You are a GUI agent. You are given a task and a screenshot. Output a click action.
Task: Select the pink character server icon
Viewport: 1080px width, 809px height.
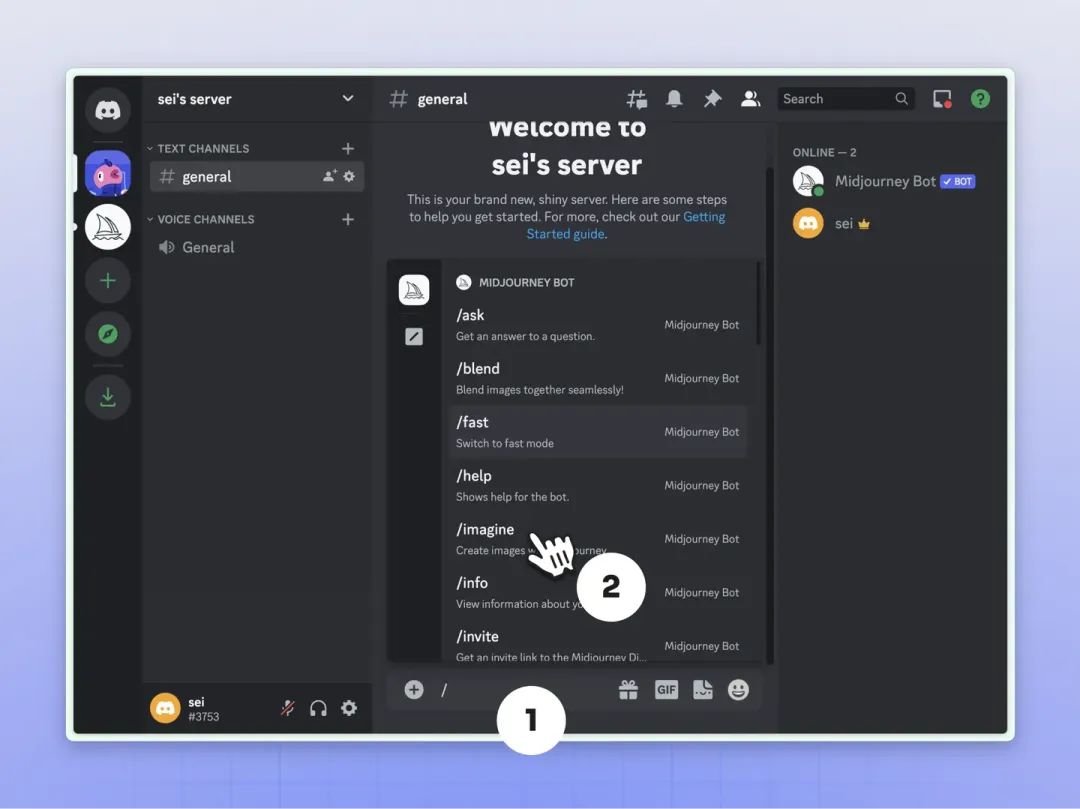[107, 174]
